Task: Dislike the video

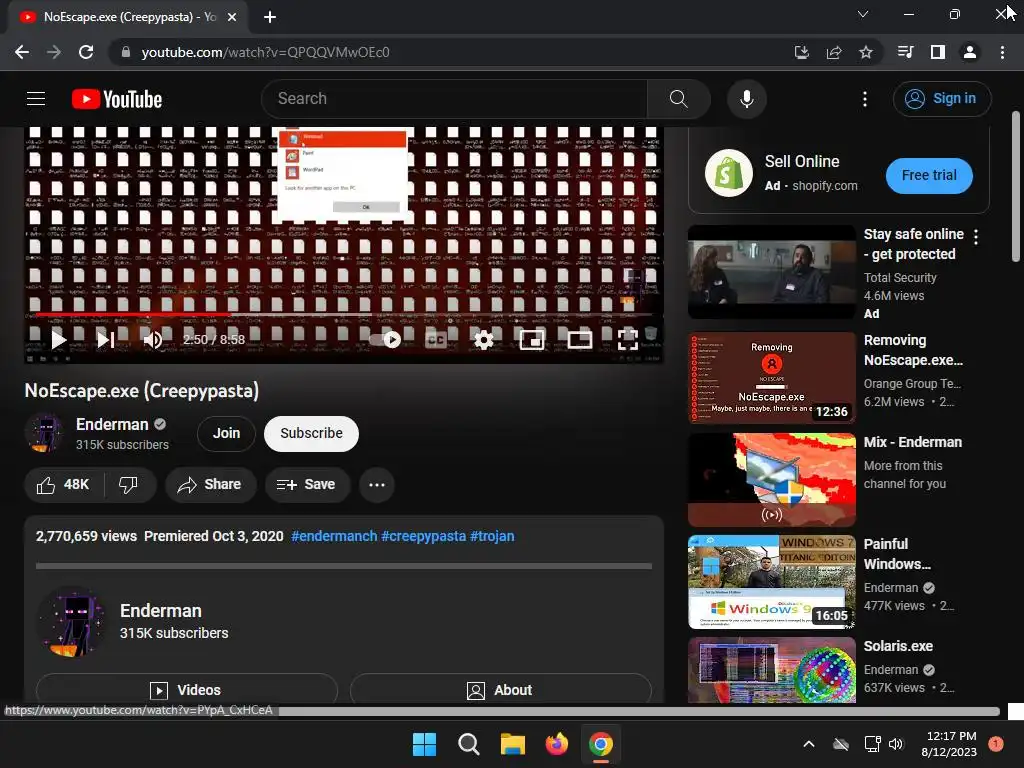Action: pos(129,485)
